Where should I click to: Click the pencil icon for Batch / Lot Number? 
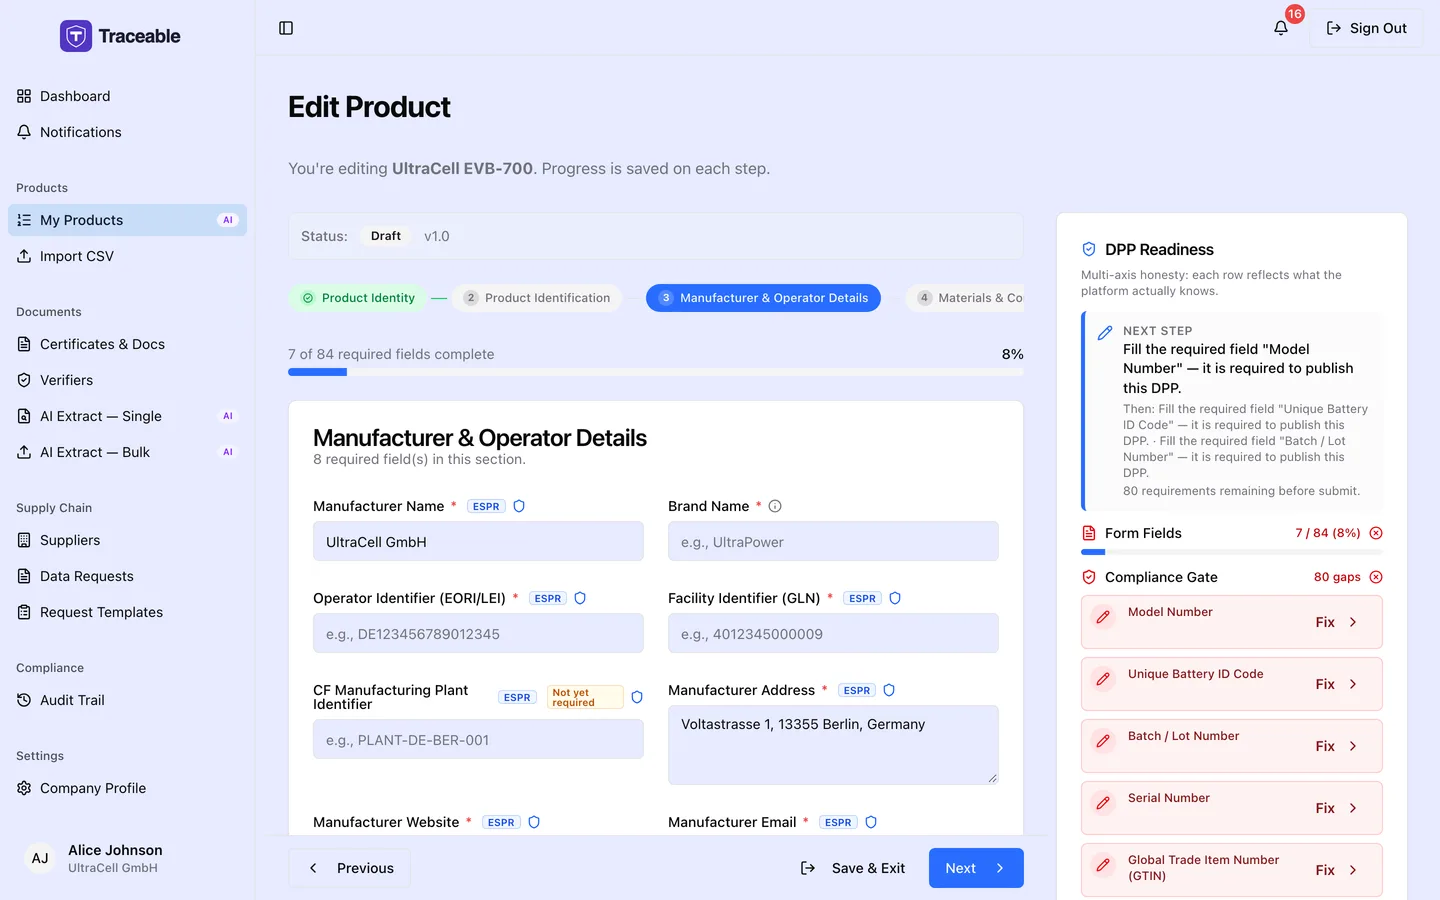pyautogui.click(x=1103, y=741)
